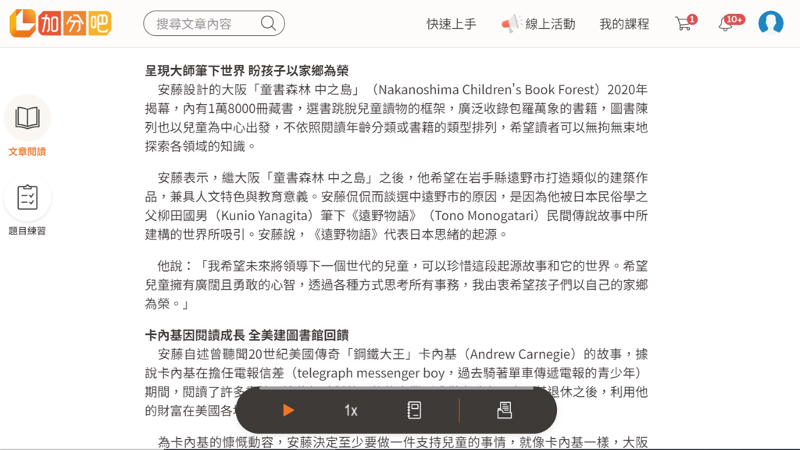The width and height of the screenshot is (800, 450).
Task: Click the 呈現大師筆下世界 section heading
Action: 246,71
